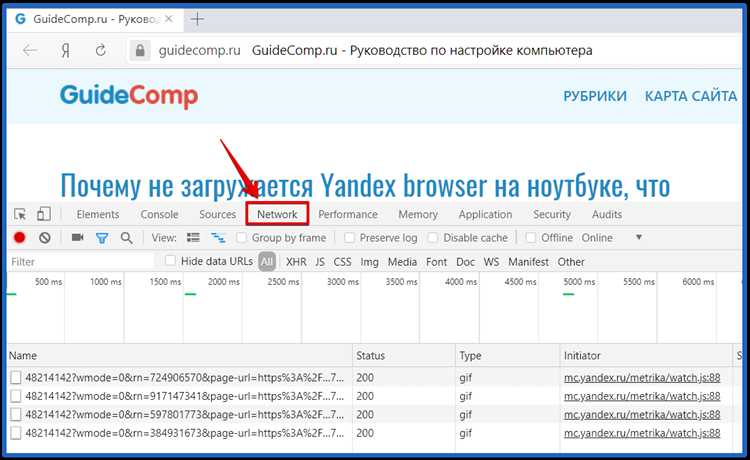The image size is (750, 460).
Task: Filter requests by WS
Action: tap(491, 262)
